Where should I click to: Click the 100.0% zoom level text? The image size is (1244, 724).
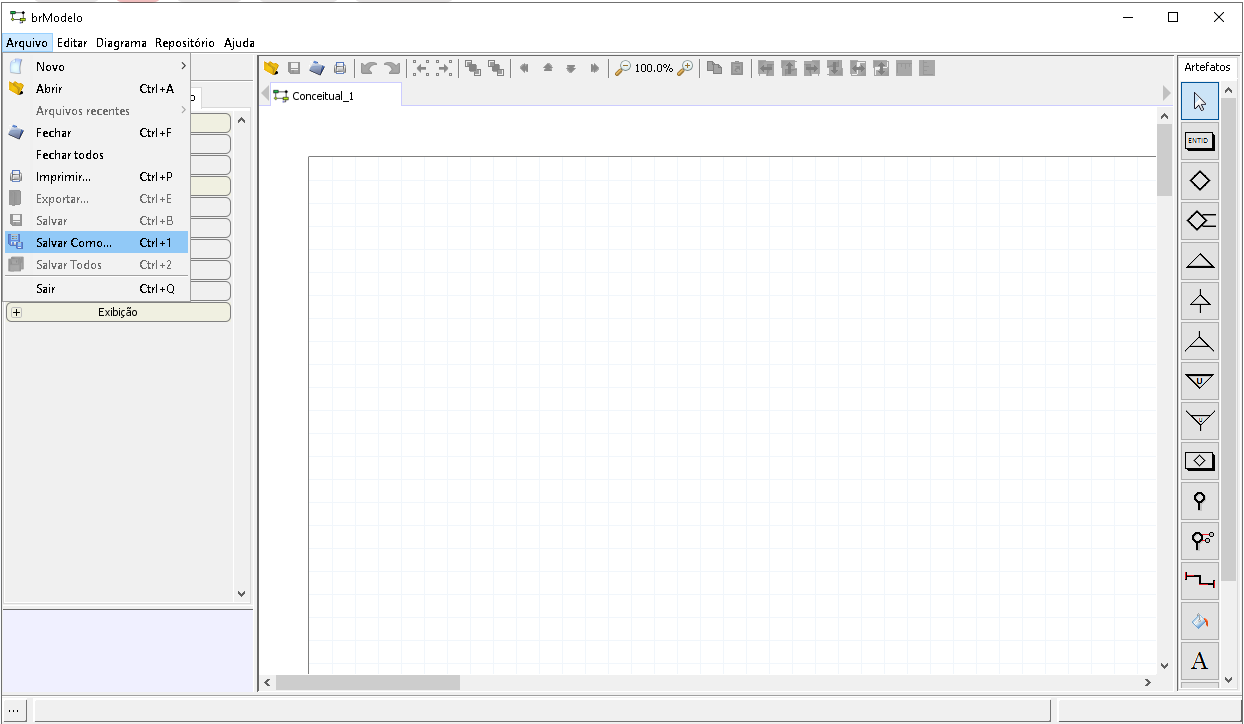654,68
